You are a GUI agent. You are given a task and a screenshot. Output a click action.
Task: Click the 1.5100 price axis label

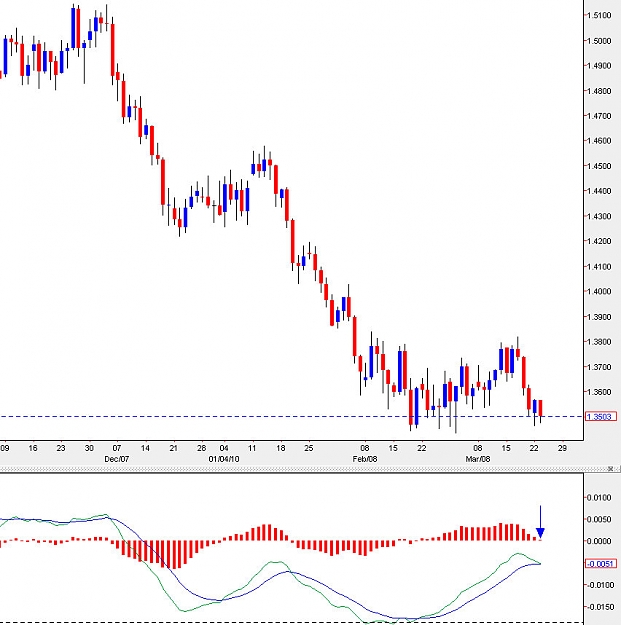click(x=599, y=16)
